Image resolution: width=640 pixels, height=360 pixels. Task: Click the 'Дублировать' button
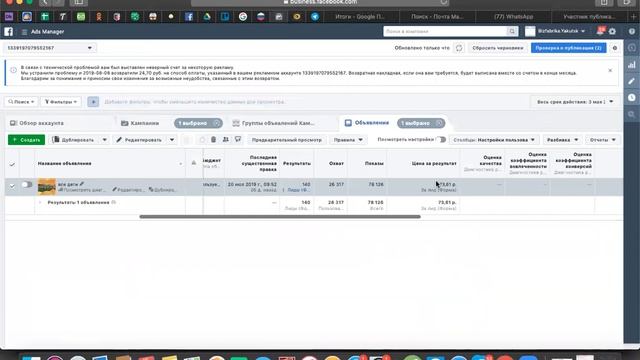(x=74, y=140)
